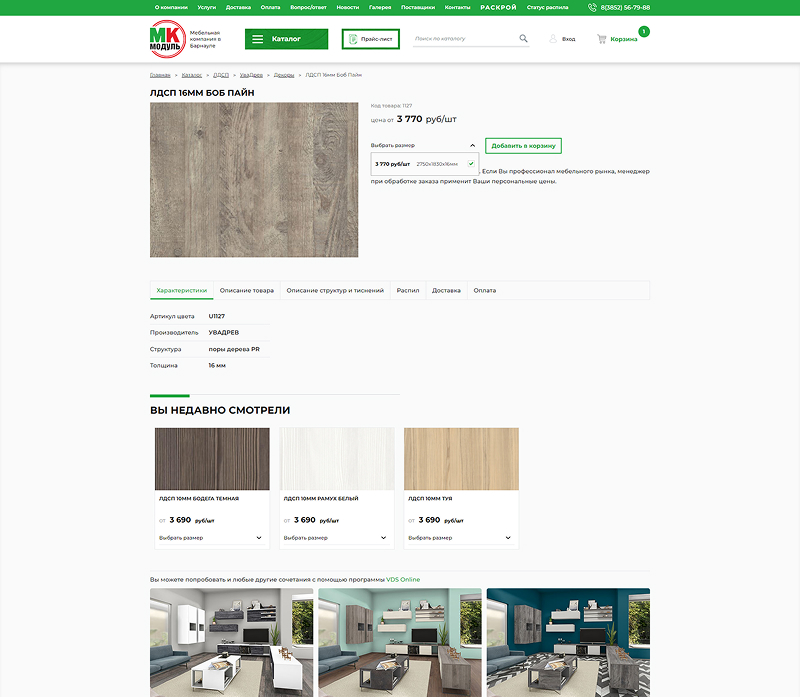Collapse the Выбрать размер dropdown for Боб Пайн

tap(472, 145)
